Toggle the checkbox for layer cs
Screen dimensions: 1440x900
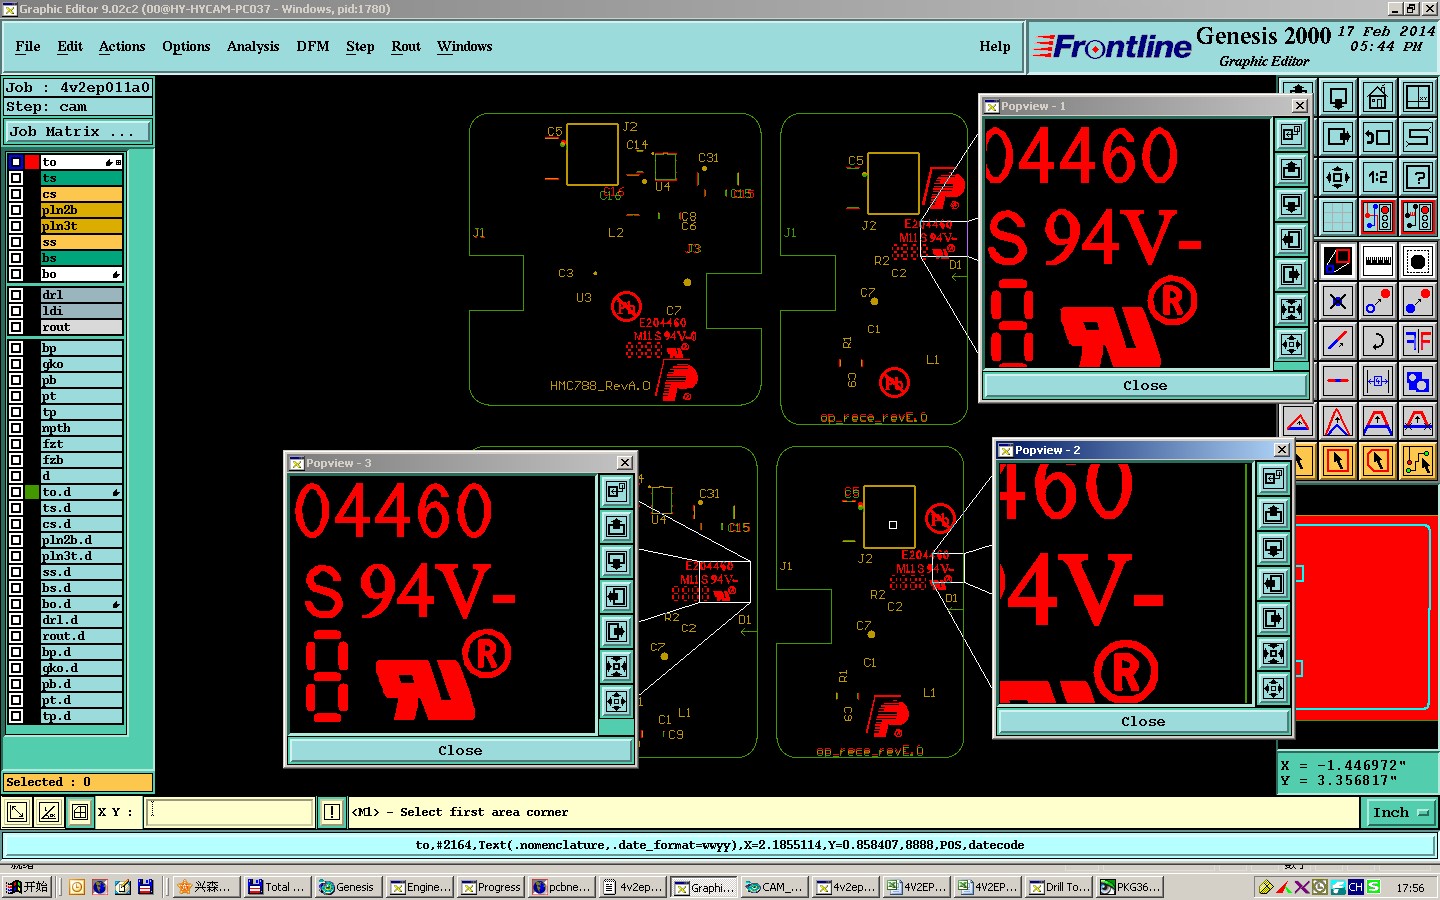tap(15, 194)
